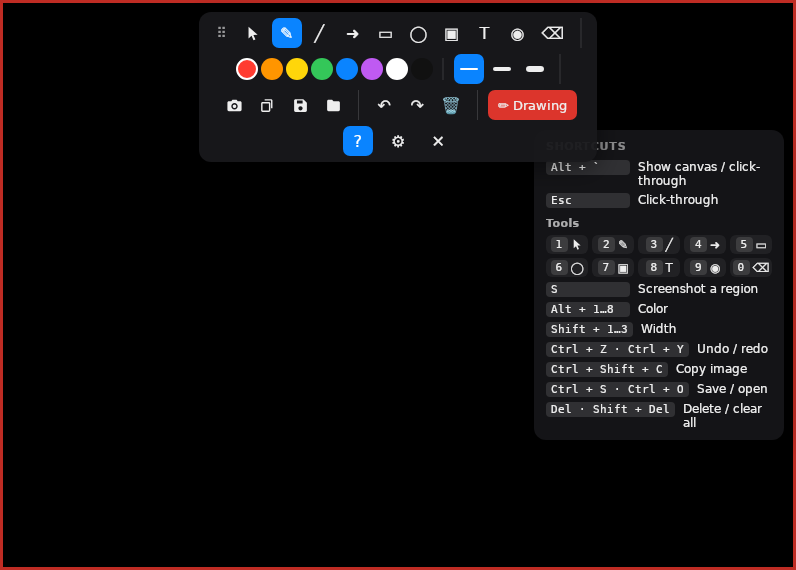
Task: Select the filled rectangle tool
Action: tap(451, 33)
